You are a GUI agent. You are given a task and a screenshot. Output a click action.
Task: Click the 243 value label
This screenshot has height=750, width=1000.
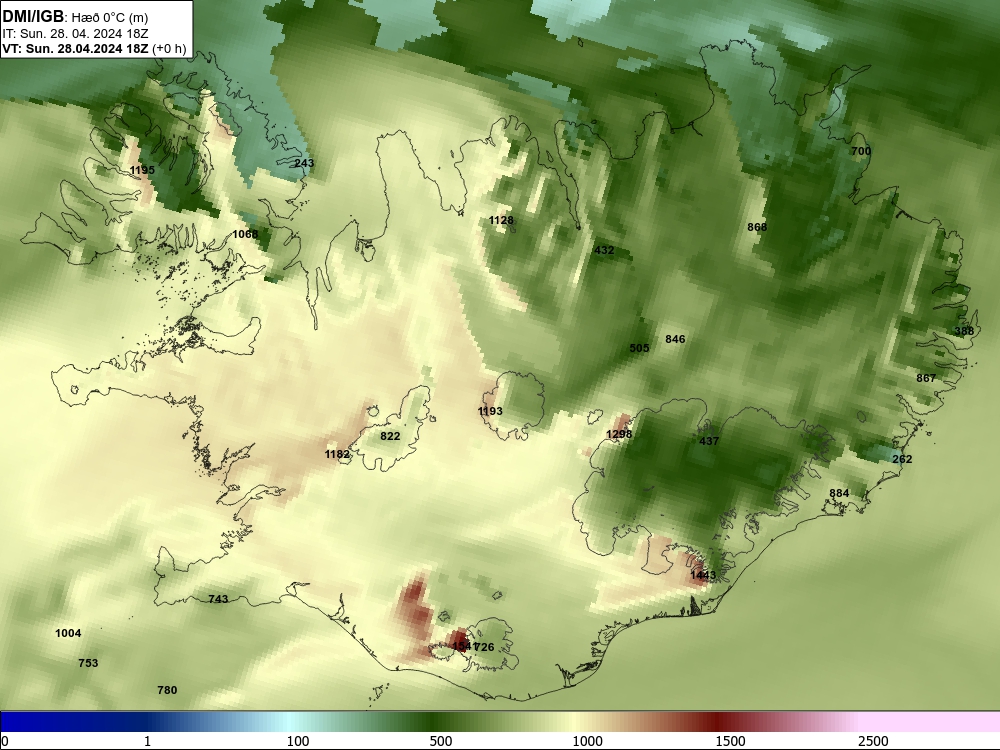[x=304, y=163]
